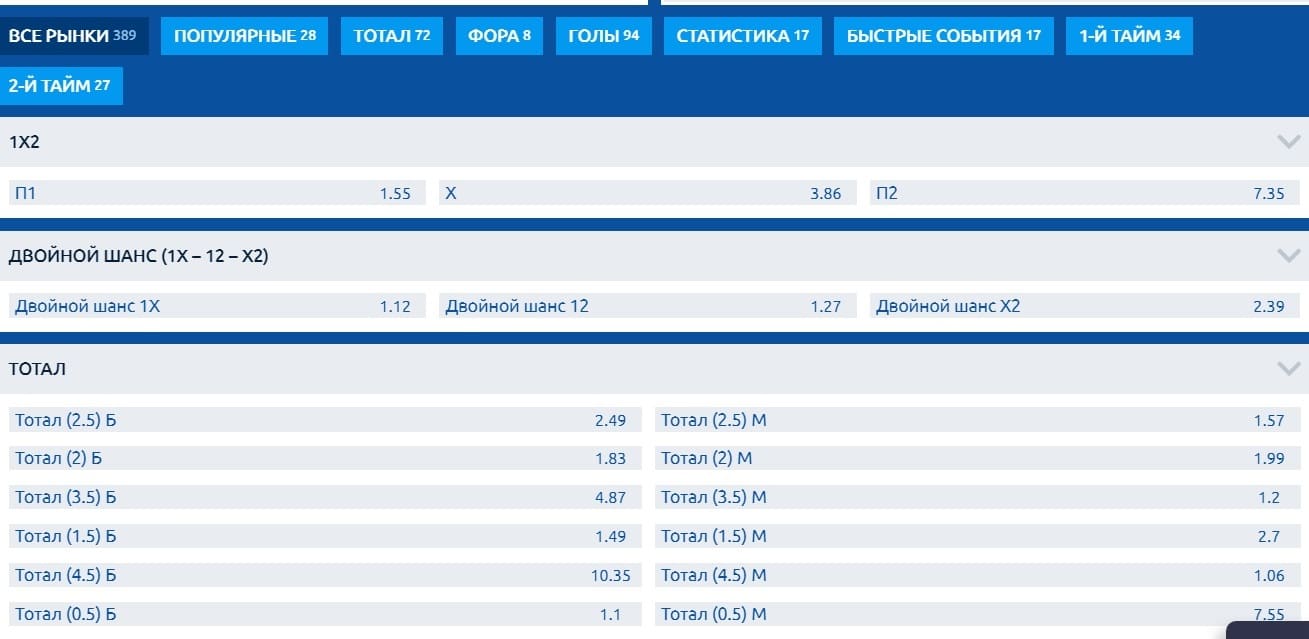Open the Тотал 72 tab
Viewport: 1309px width, 639px height.
[391, 36]
